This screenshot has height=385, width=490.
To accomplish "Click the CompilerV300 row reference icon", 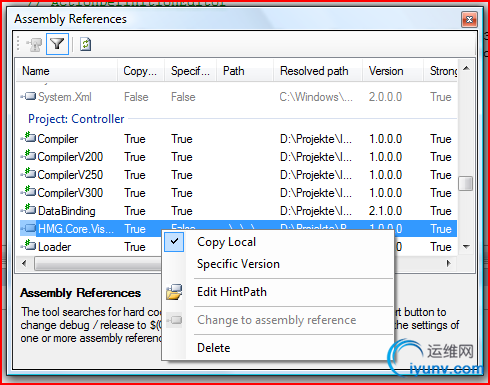I will [29, 191].
